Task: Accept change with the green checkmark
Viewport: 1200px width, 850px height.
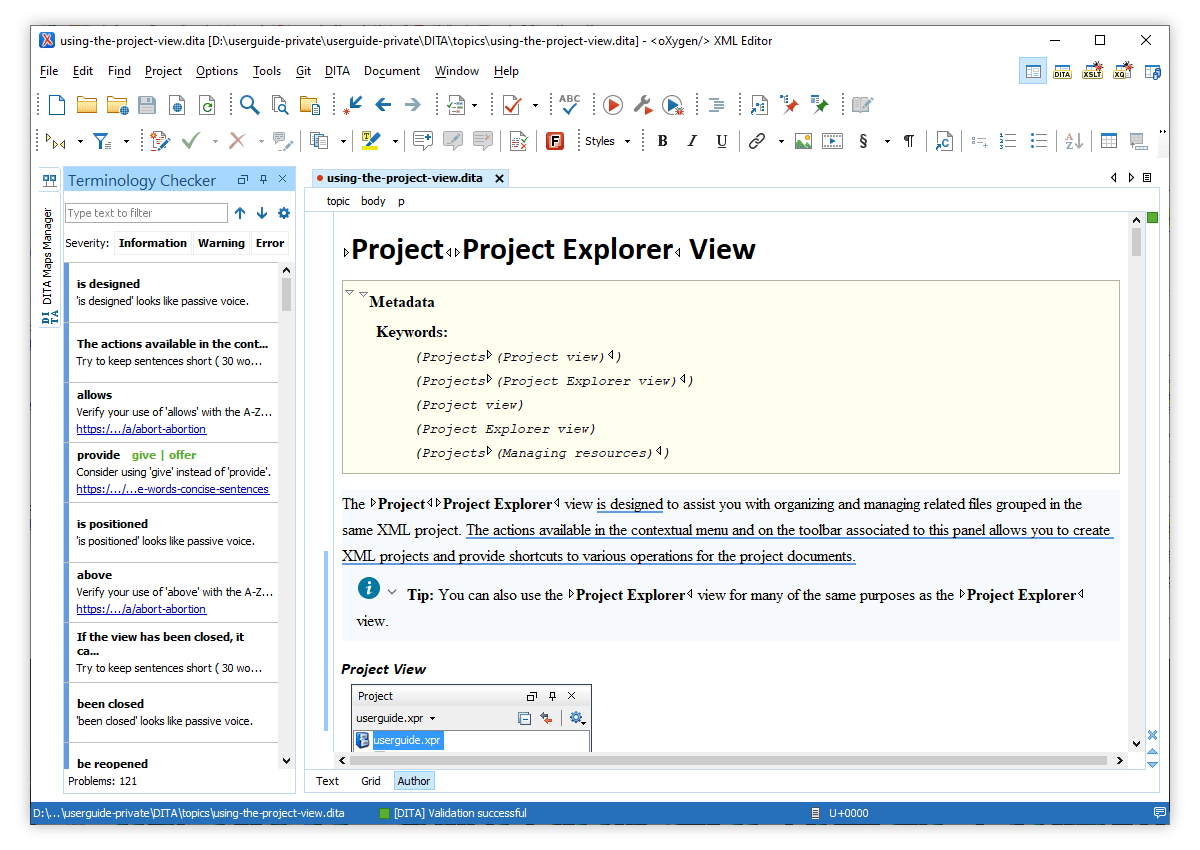Action: (x=191, y=141)
